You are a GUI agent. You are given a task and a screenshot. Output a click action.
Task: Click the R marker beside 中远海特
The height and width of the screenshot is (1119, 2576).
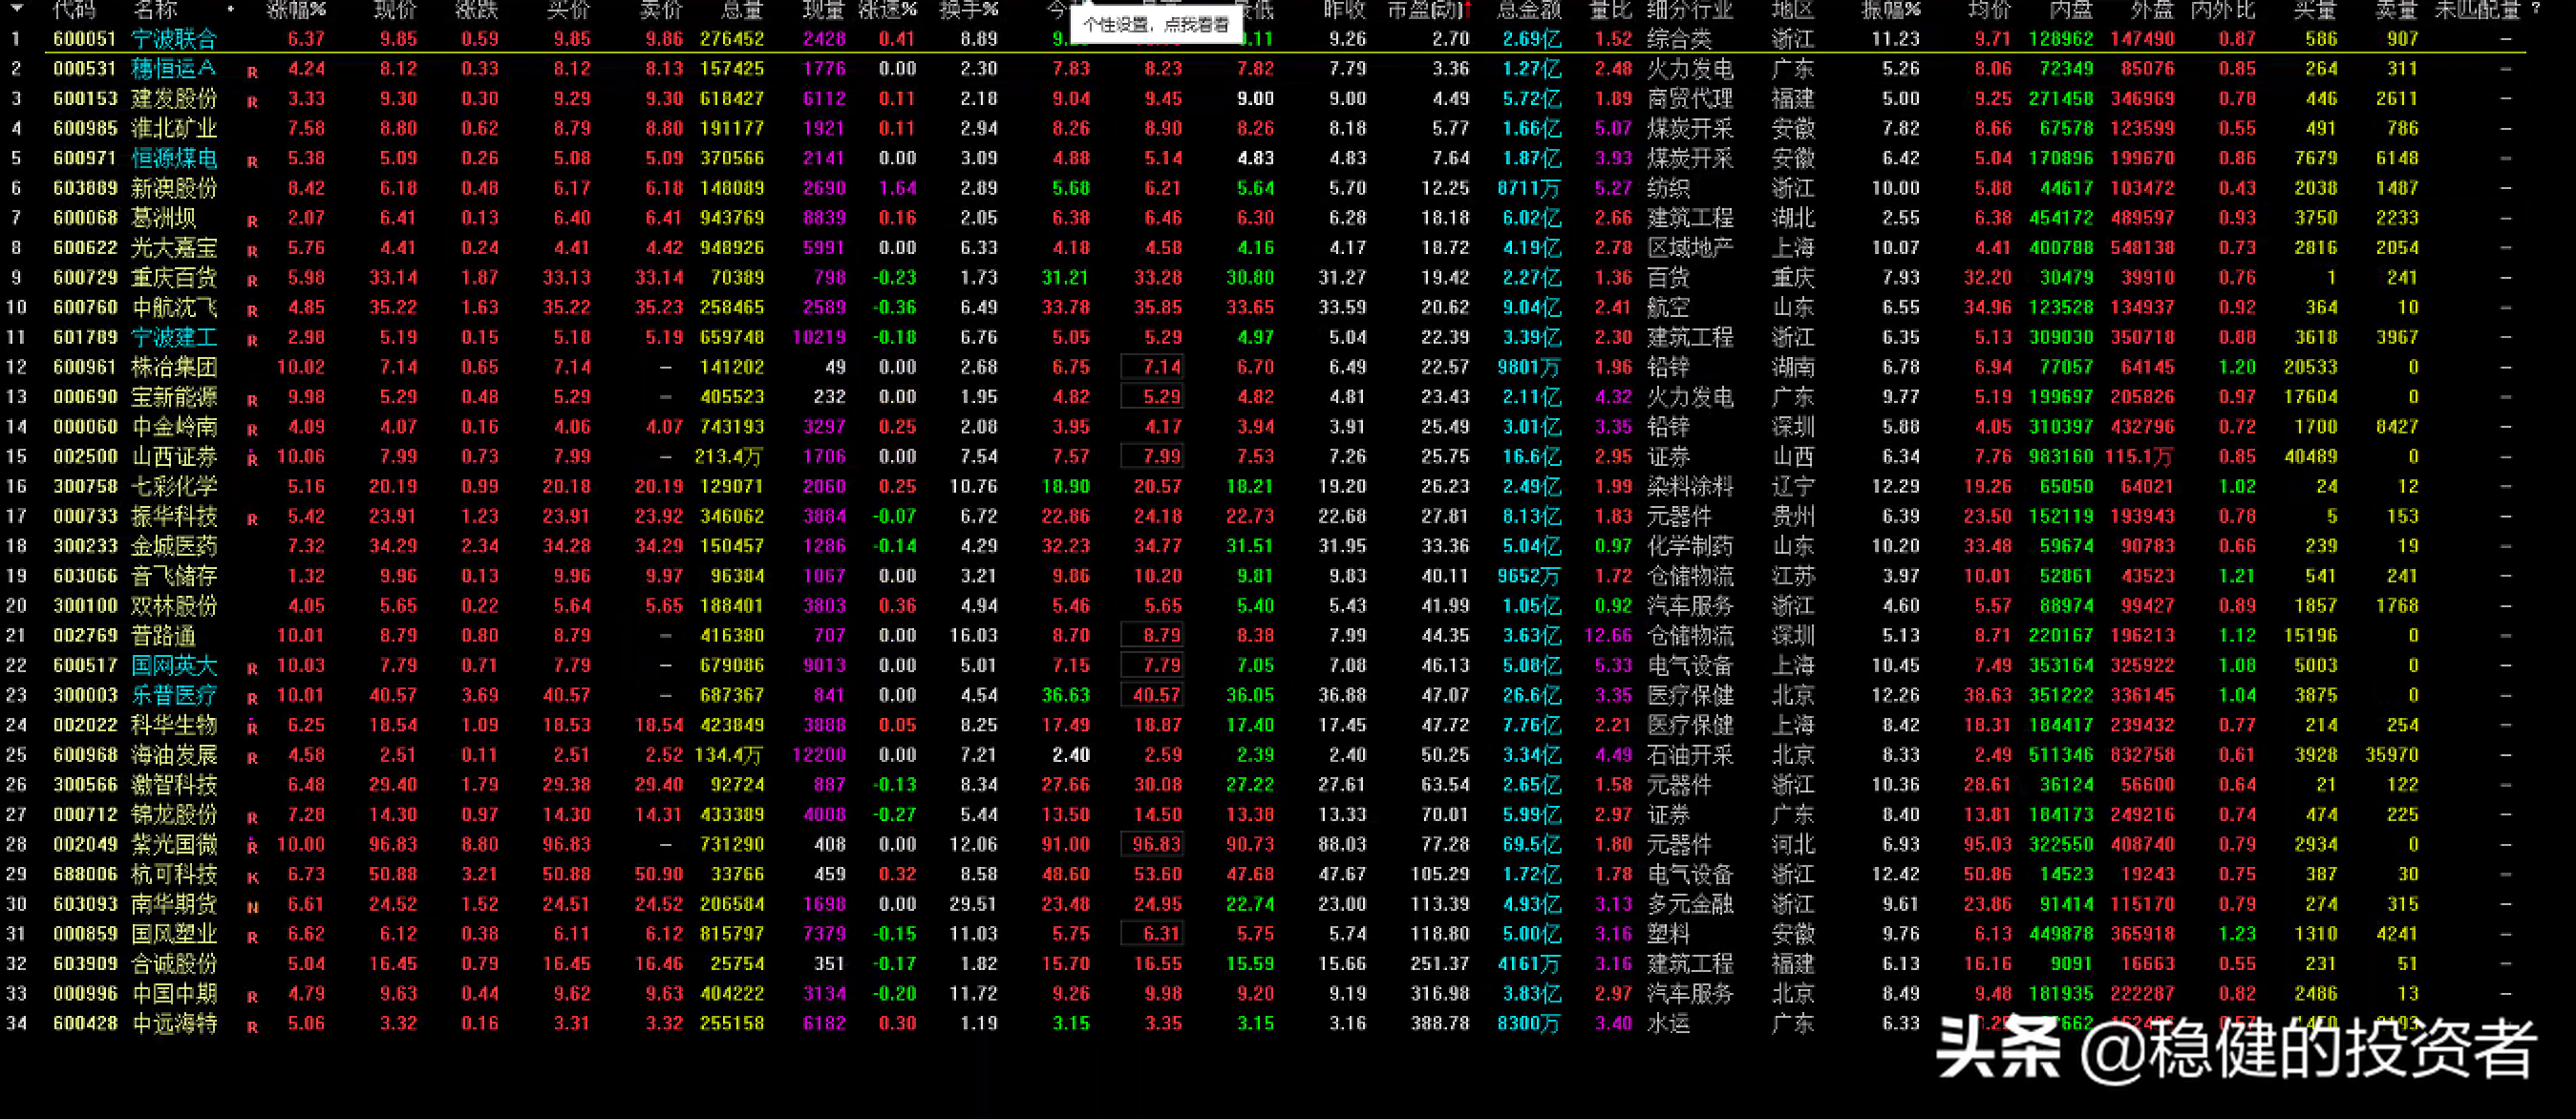pyautogui.click(x=252, y=1027)
